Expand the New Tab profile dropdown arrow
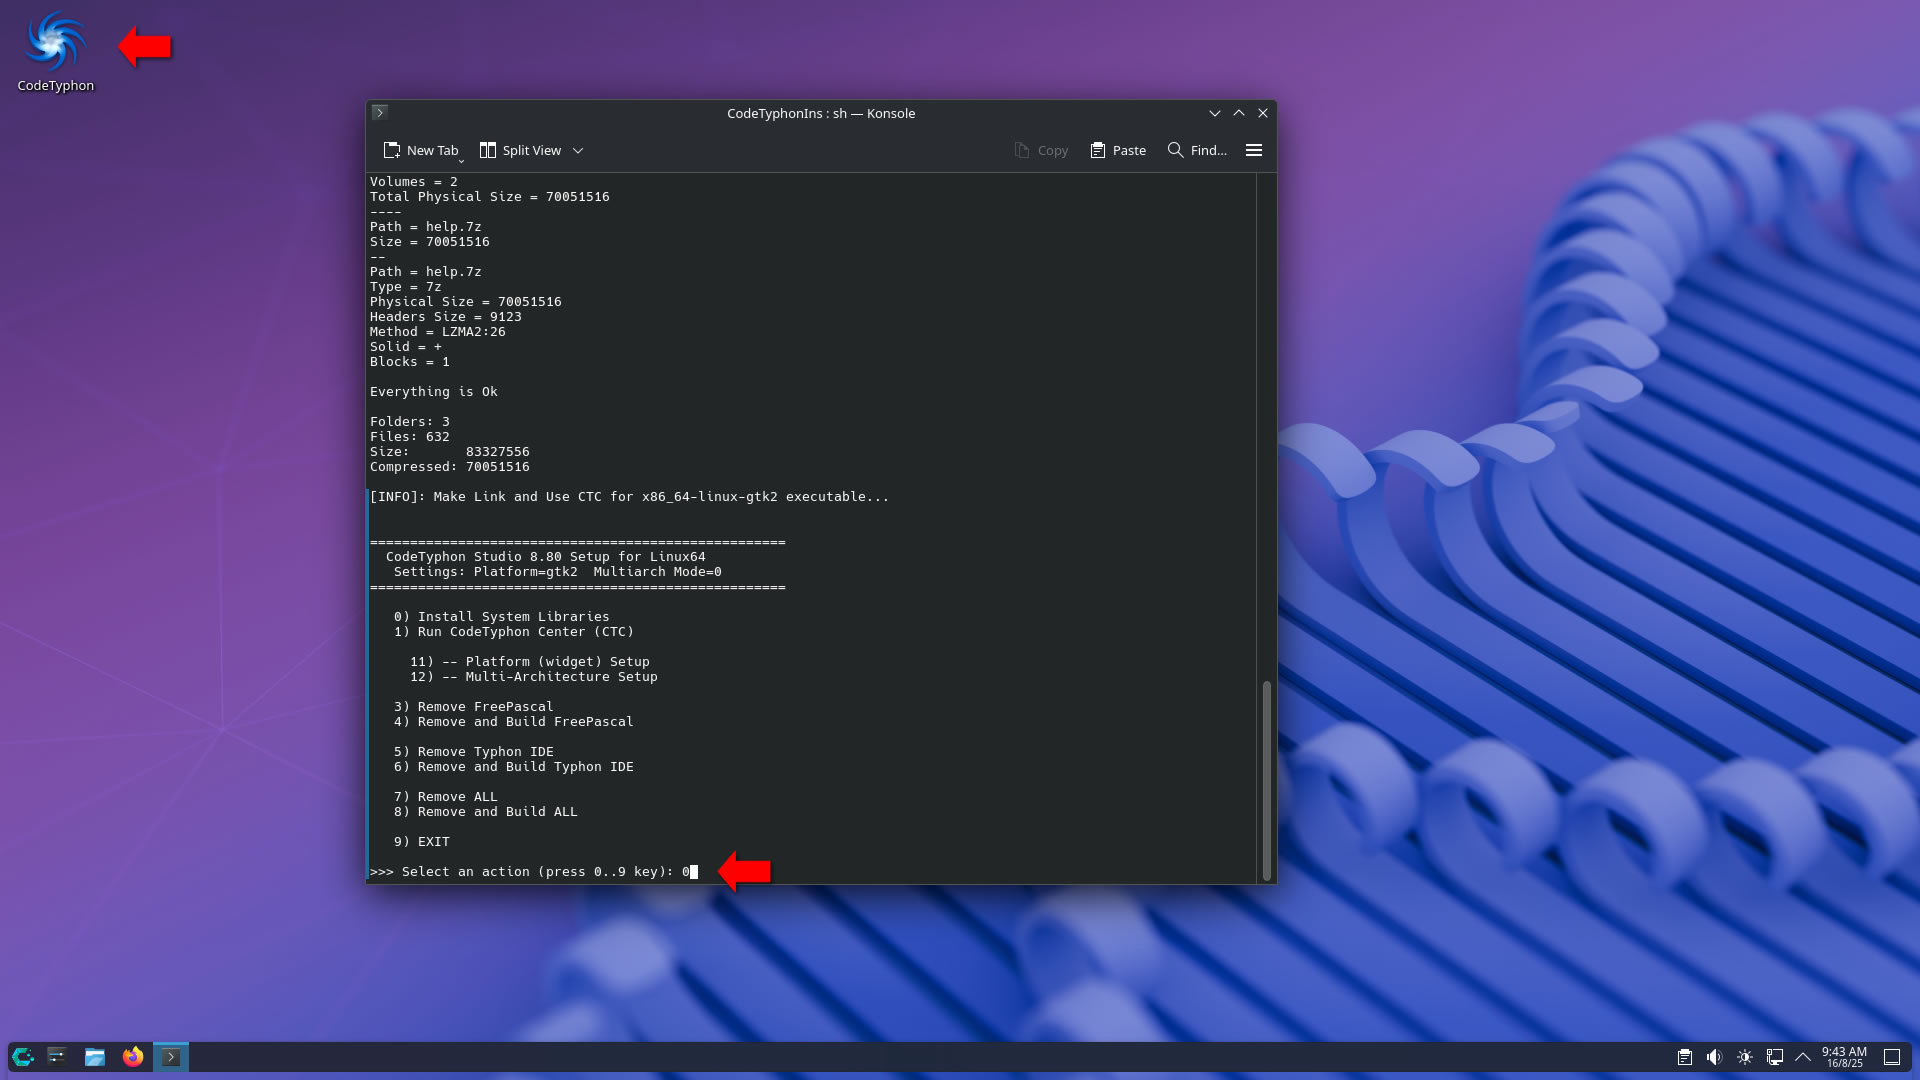The image size is (1920, 1080). [462, 161]
